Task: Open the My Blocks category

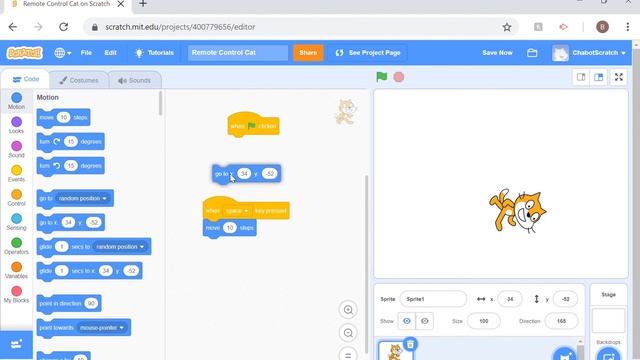Action: [x=16, y=294]
